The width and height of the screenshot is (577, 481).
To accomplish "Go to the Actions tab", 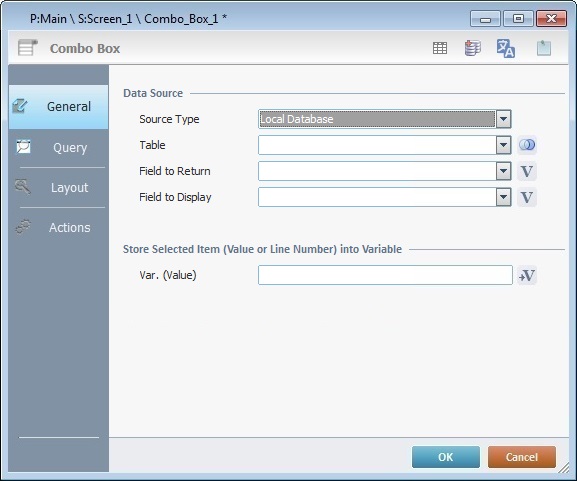I will (59, 227).
